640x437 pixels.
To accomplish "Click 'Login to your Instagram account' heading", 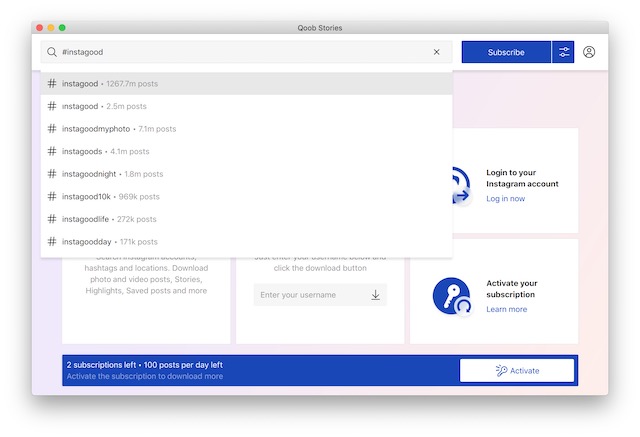I will pyautogui.click(x=522, y=178).
